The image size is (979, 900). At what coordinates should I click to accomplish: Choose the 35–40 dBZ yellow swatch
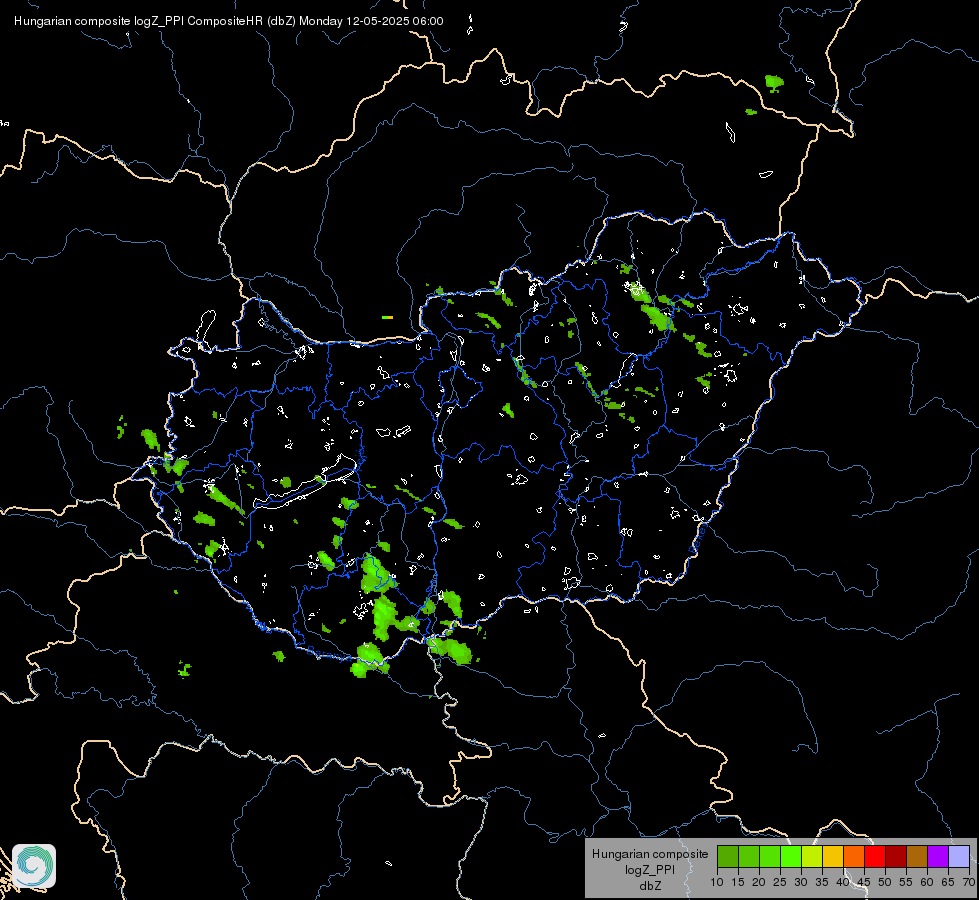click(833, 856)
